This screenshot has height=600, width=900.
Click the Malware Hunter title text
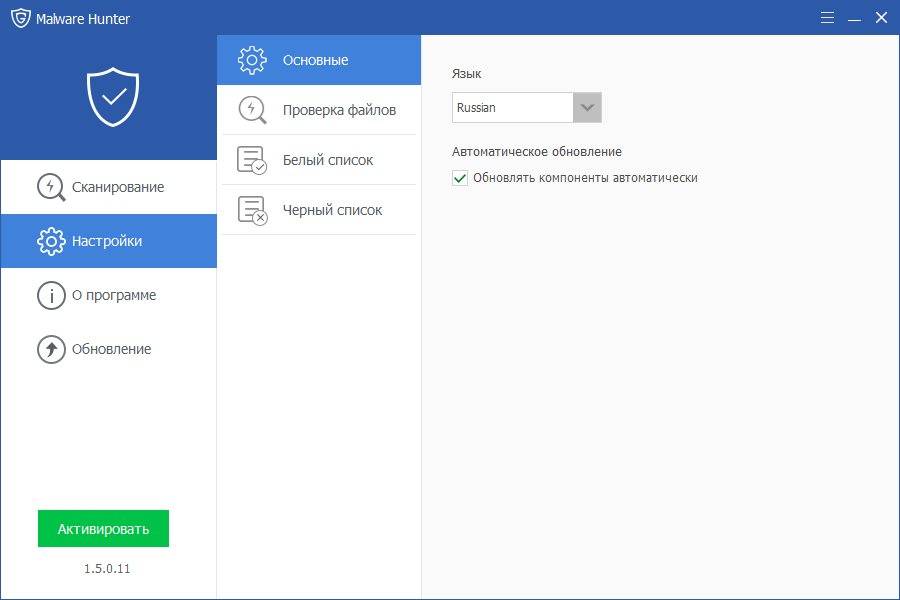[83, 19]
